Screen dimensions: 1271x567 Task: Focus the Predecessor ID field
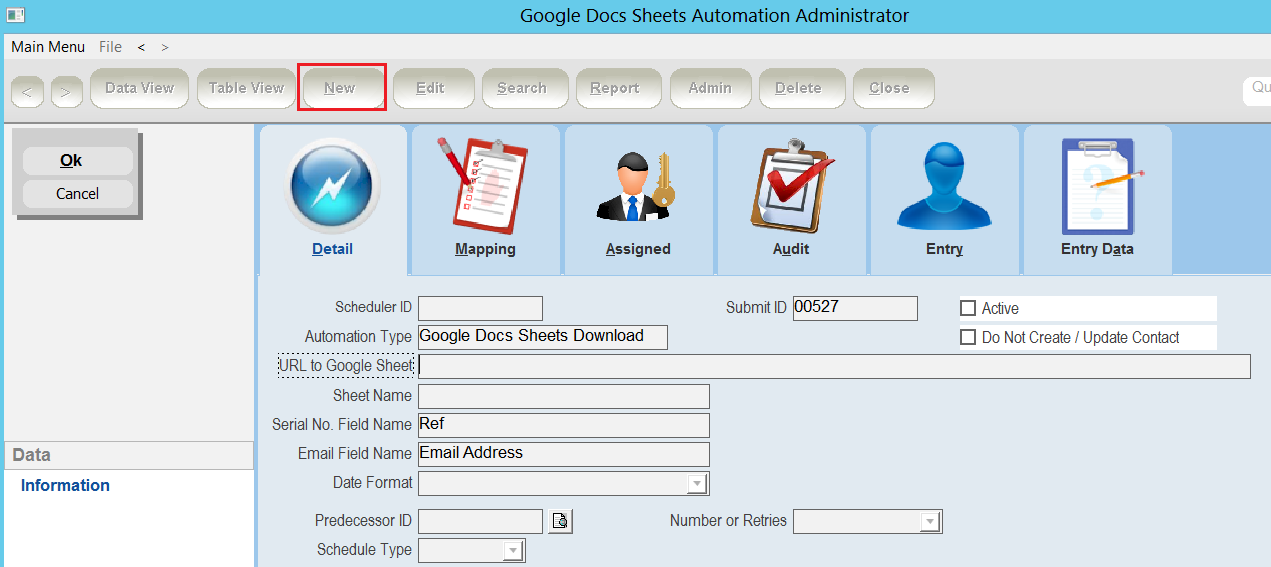(480, 521)
